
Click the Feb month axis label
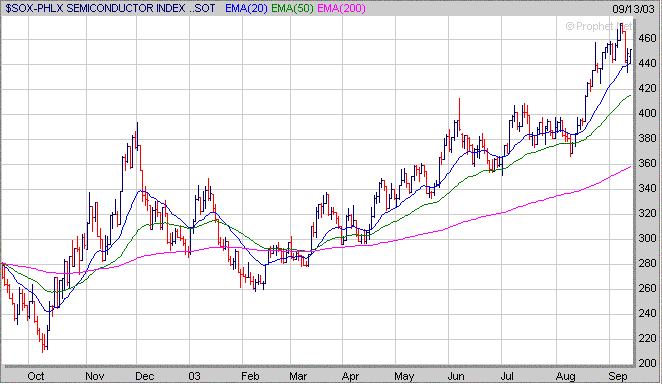click(250, 376)
